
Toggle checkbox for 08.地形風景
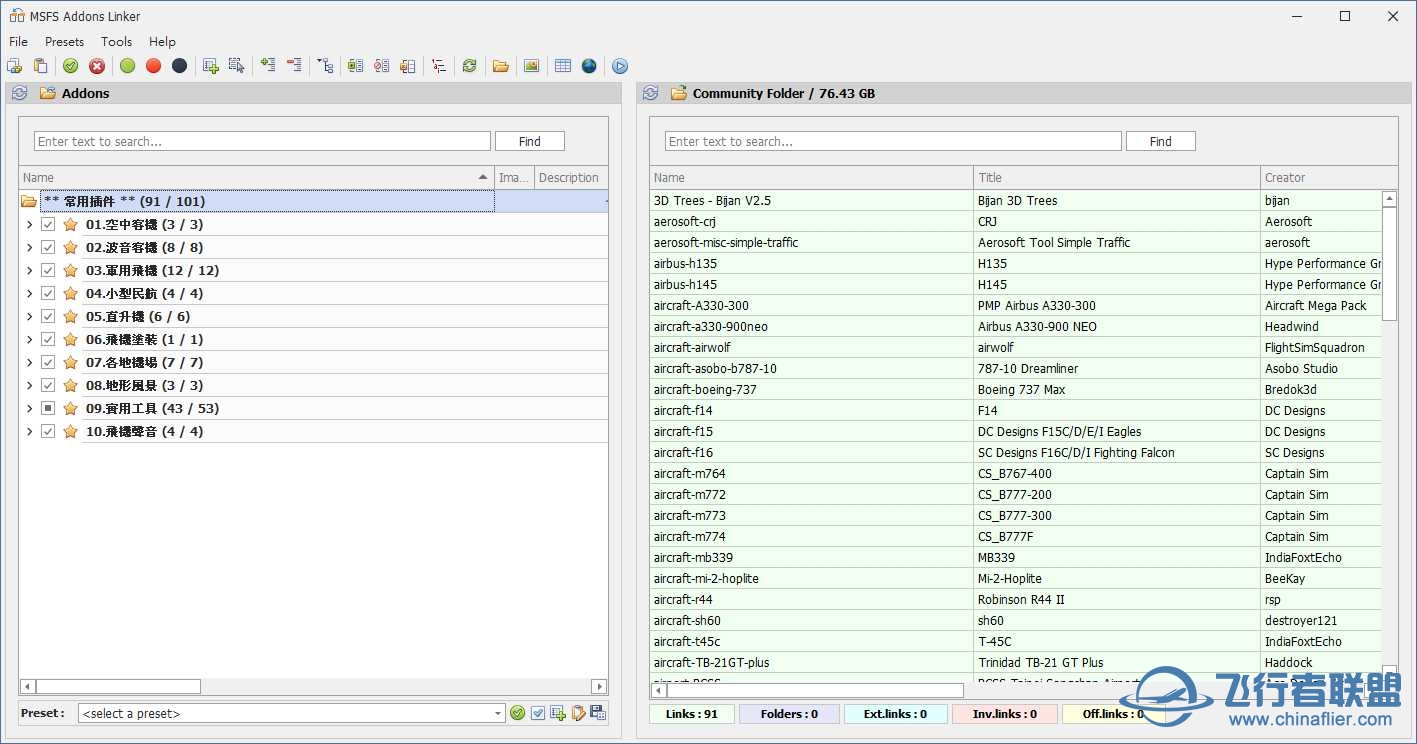[x=48, y=385]
